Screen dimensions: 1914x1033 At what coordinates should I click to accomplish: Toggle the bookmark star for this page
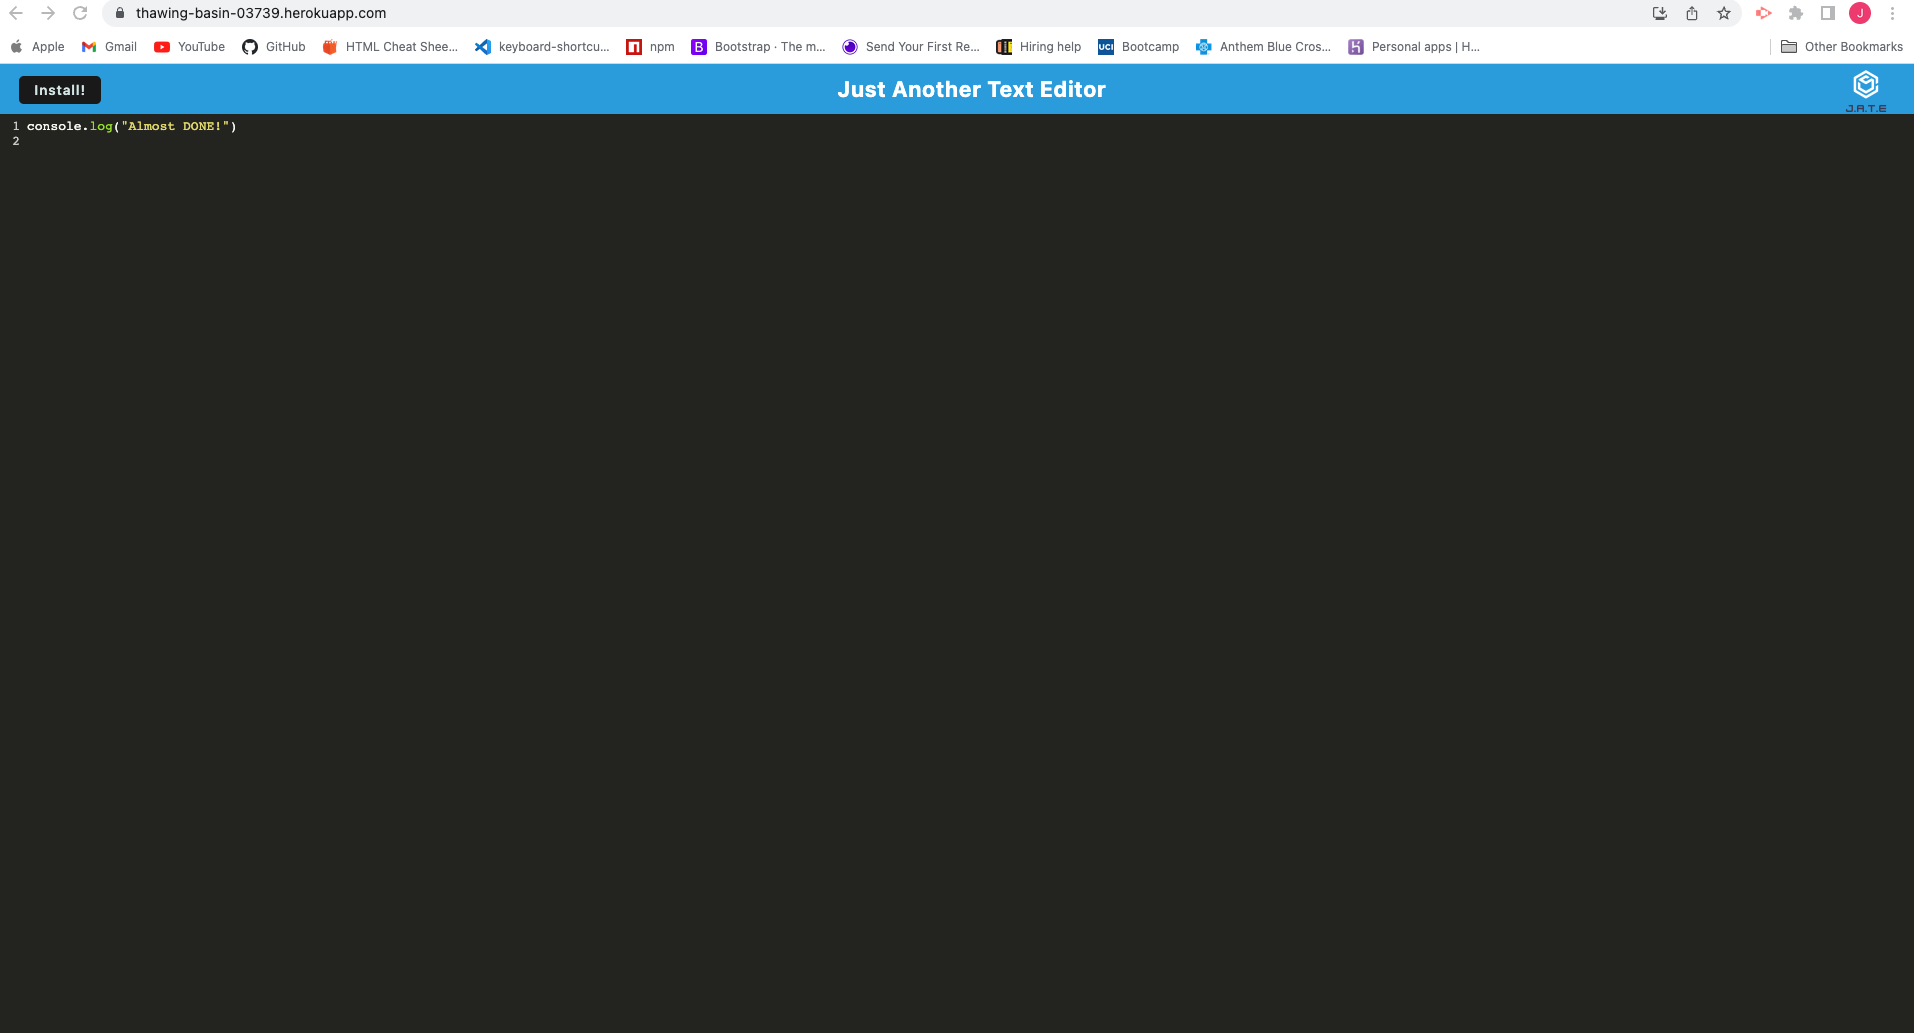coord(1724,13)
